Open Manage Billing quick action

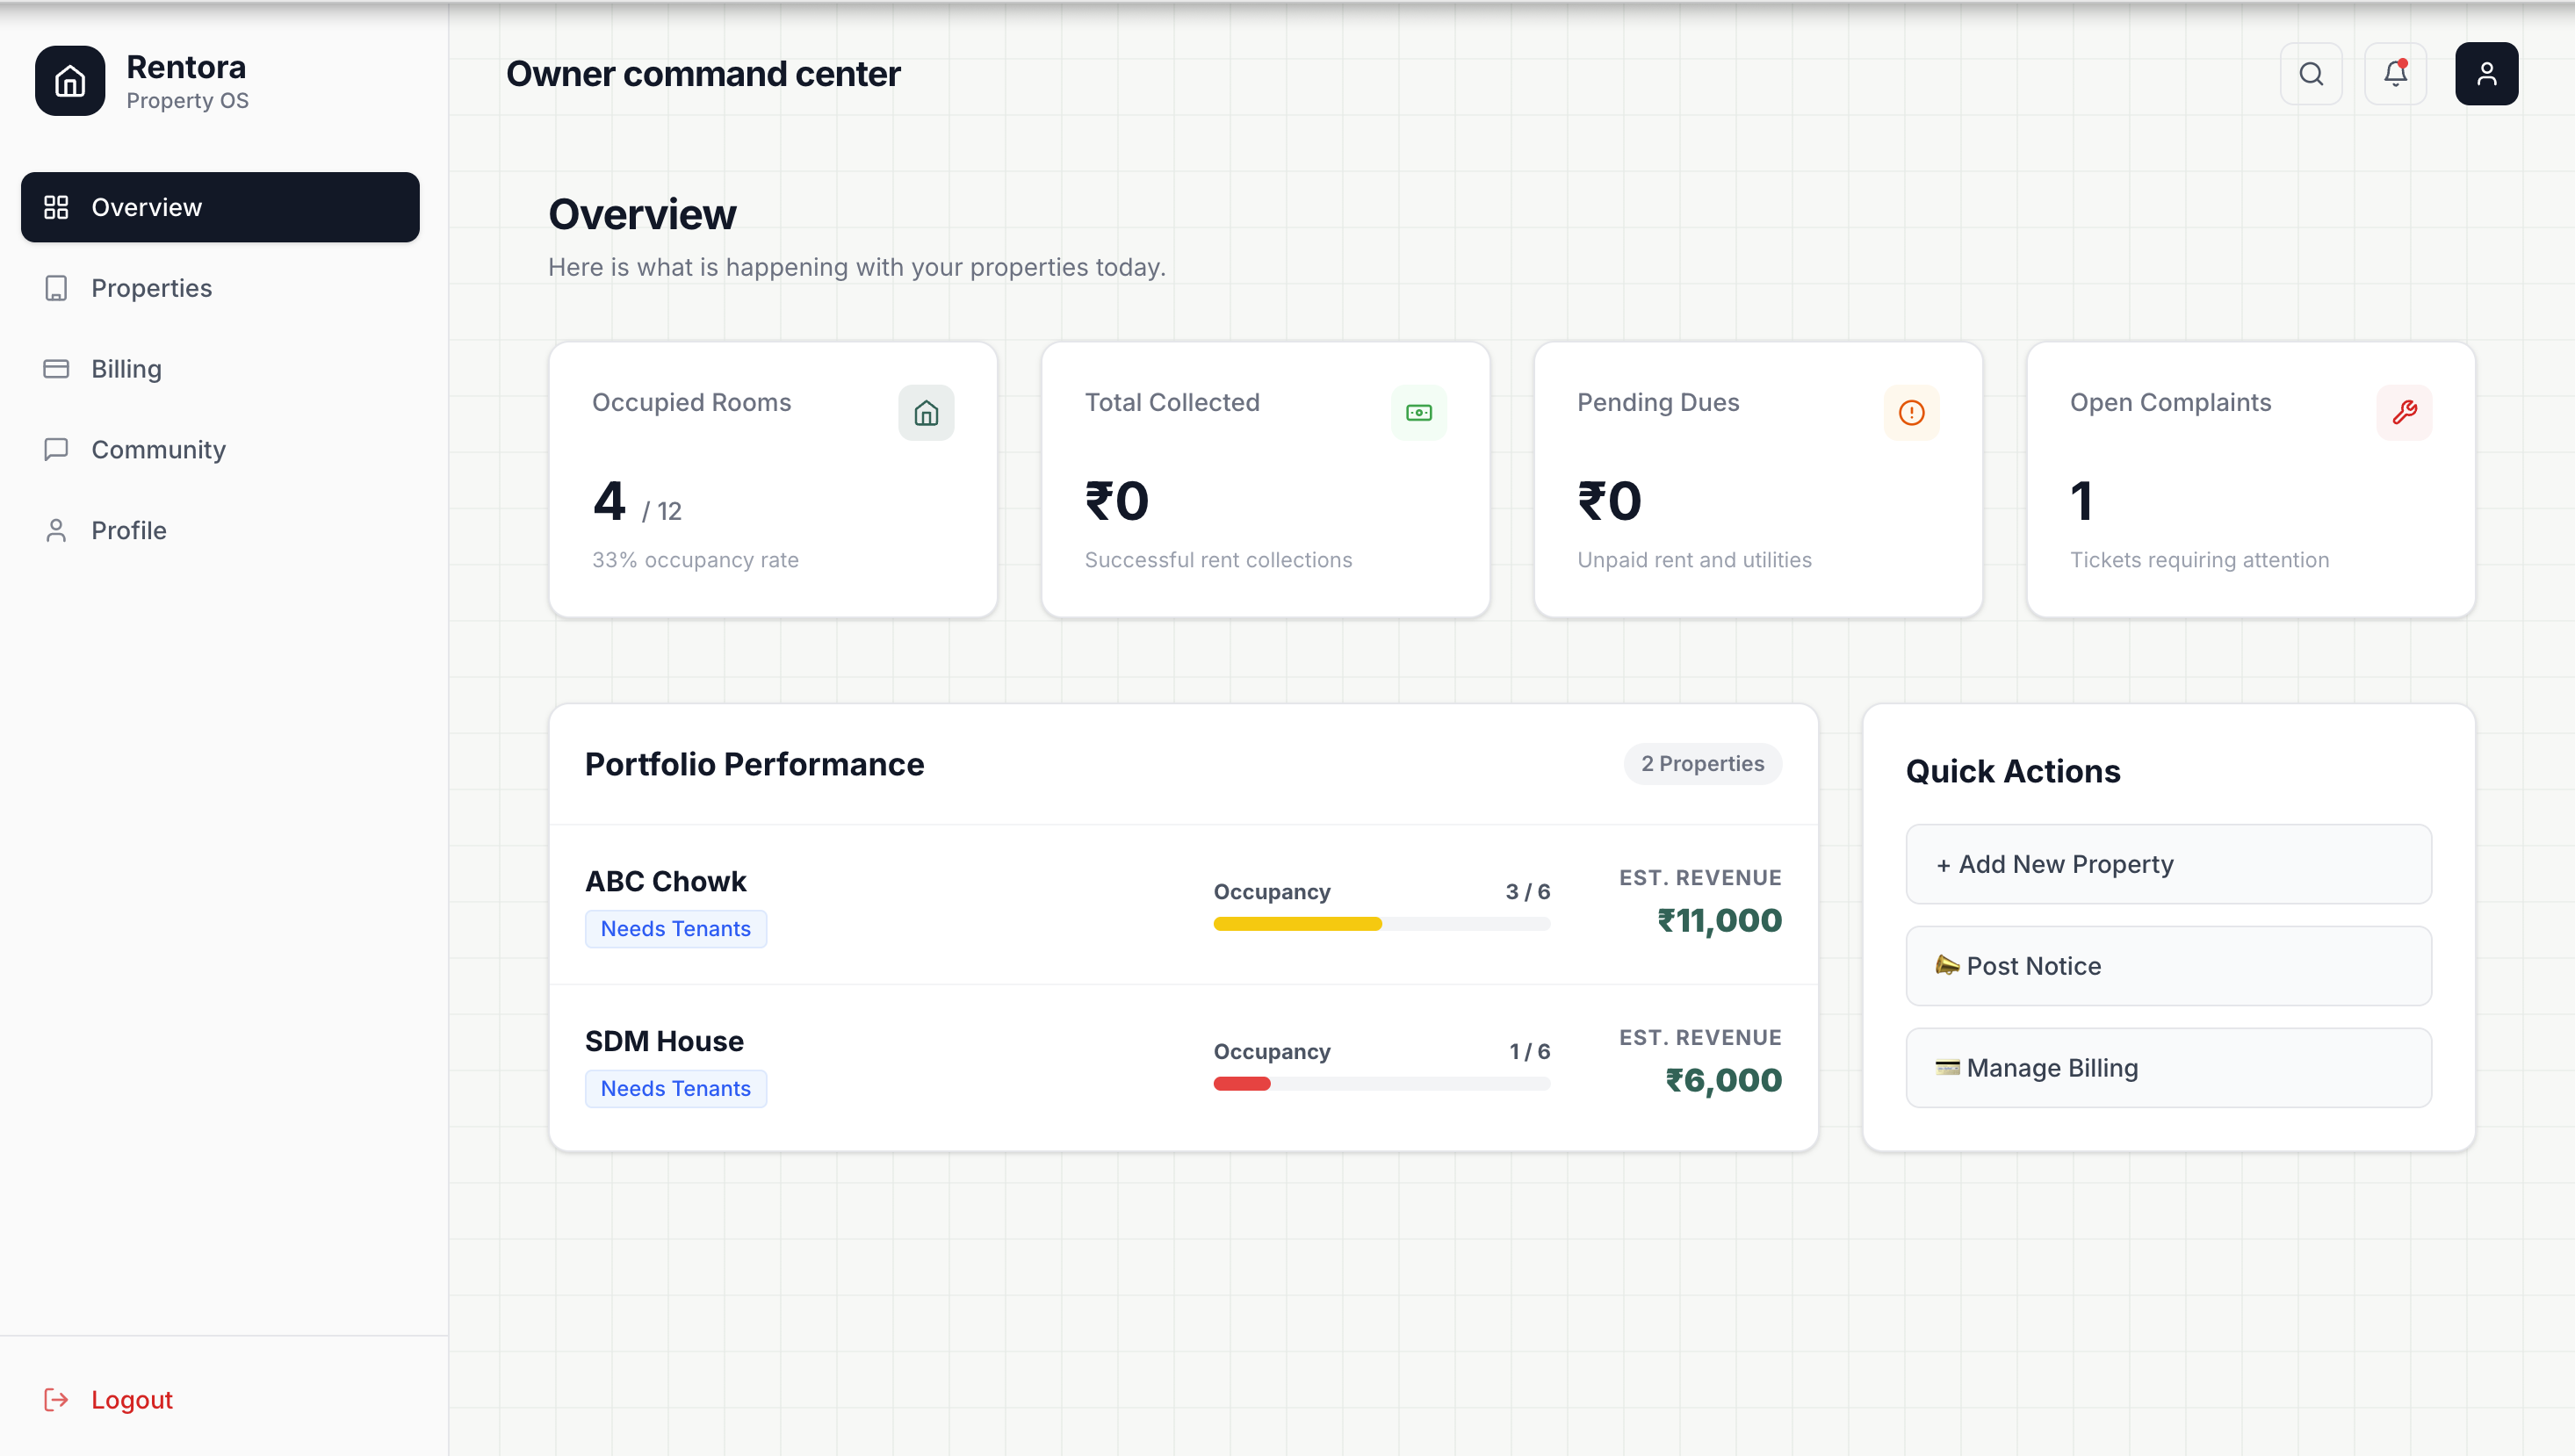(2168, 1068)
